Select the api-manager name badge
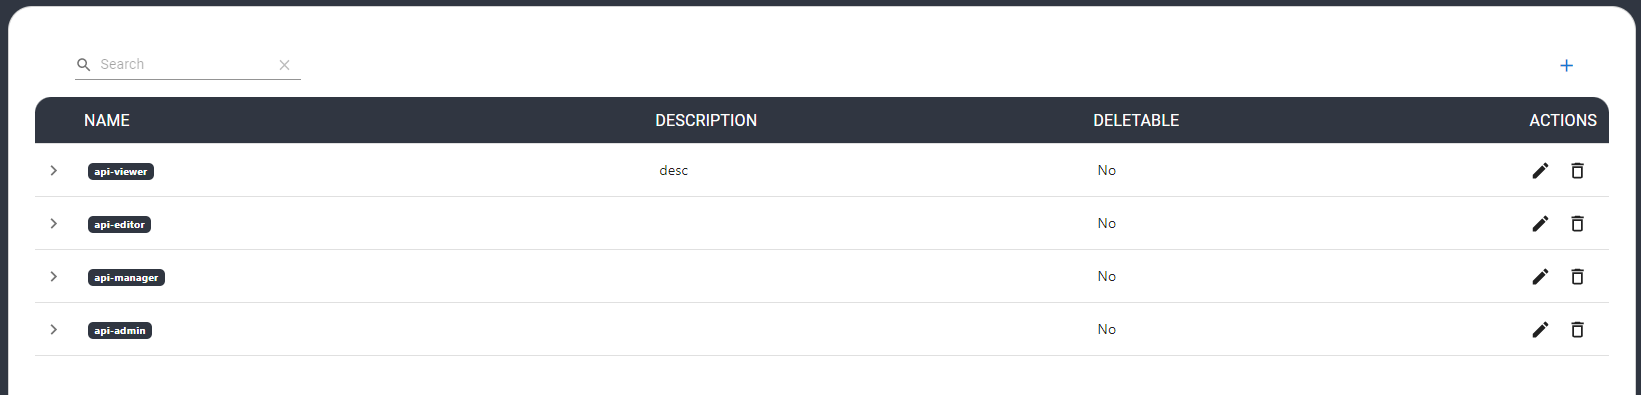Screen dimensions: 1641x395 126,278
